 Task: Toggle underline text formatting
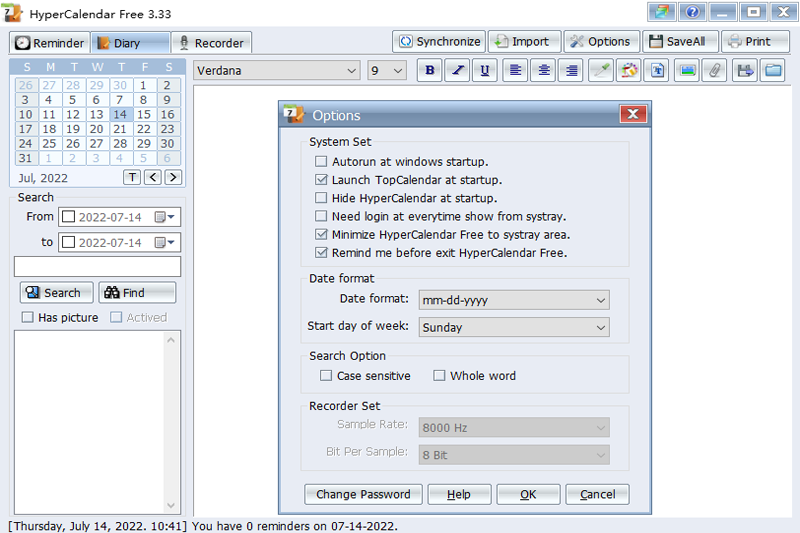pos(485,70)
